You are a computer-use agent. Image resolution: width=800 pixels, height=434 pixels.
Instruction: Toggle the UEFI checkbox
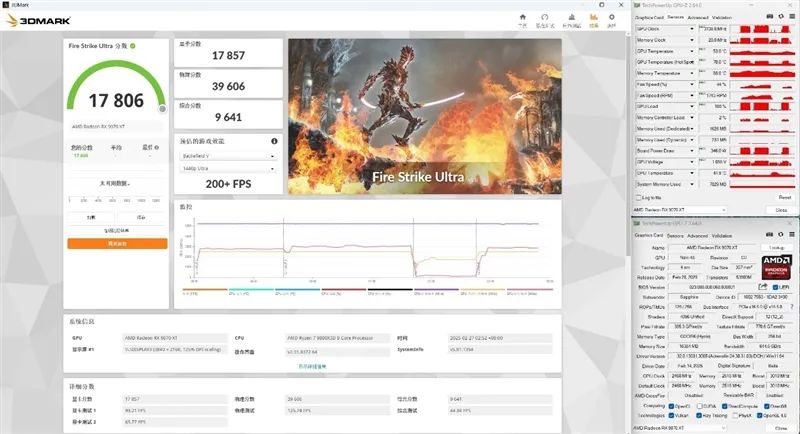(776, 287)
